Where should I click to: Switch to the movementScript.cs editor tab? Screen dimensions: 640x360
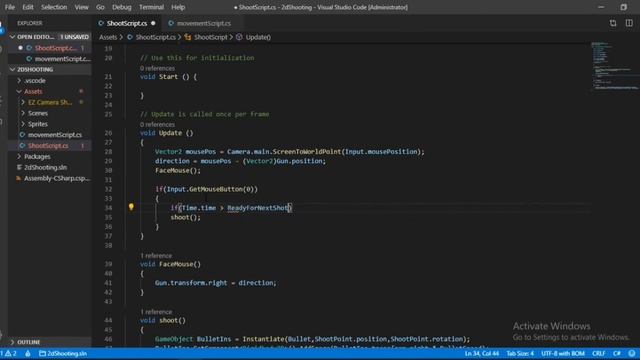[203, 23]
